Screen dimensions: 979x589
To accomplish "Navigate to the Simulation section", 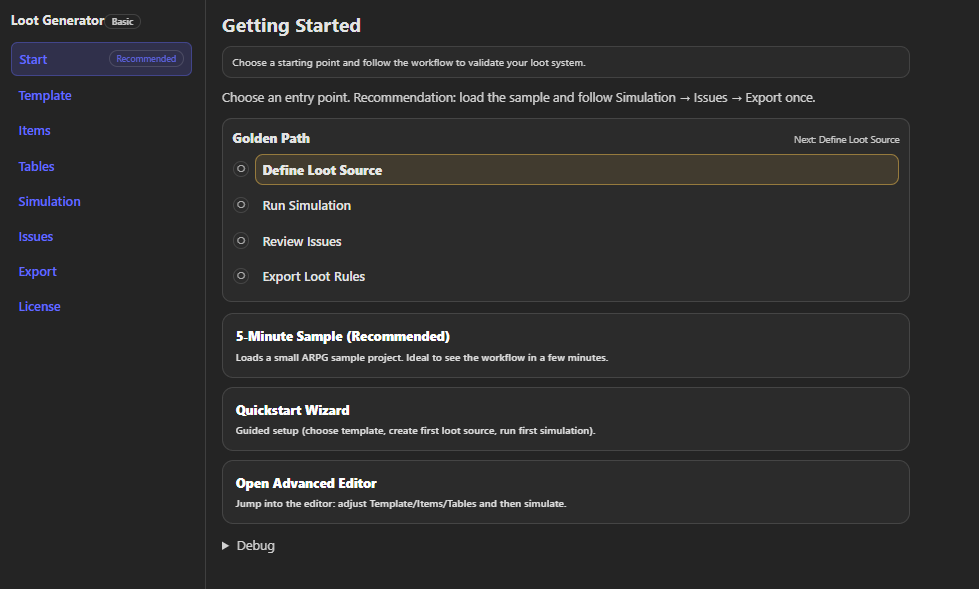I will tap(49, 202).
